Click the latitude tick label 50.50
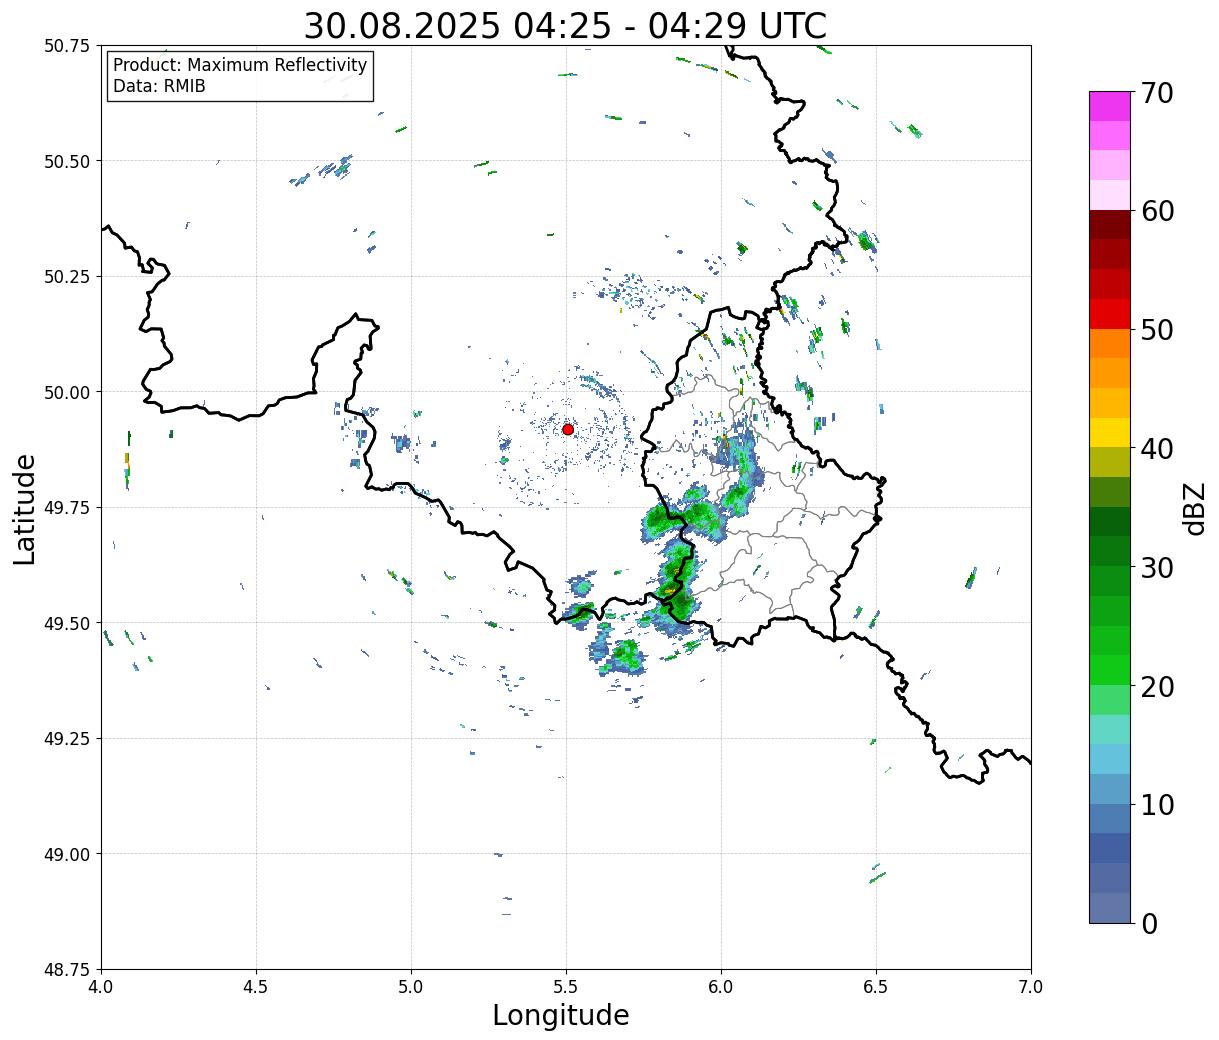1219x1040 pixels. [x=67, y=161]
